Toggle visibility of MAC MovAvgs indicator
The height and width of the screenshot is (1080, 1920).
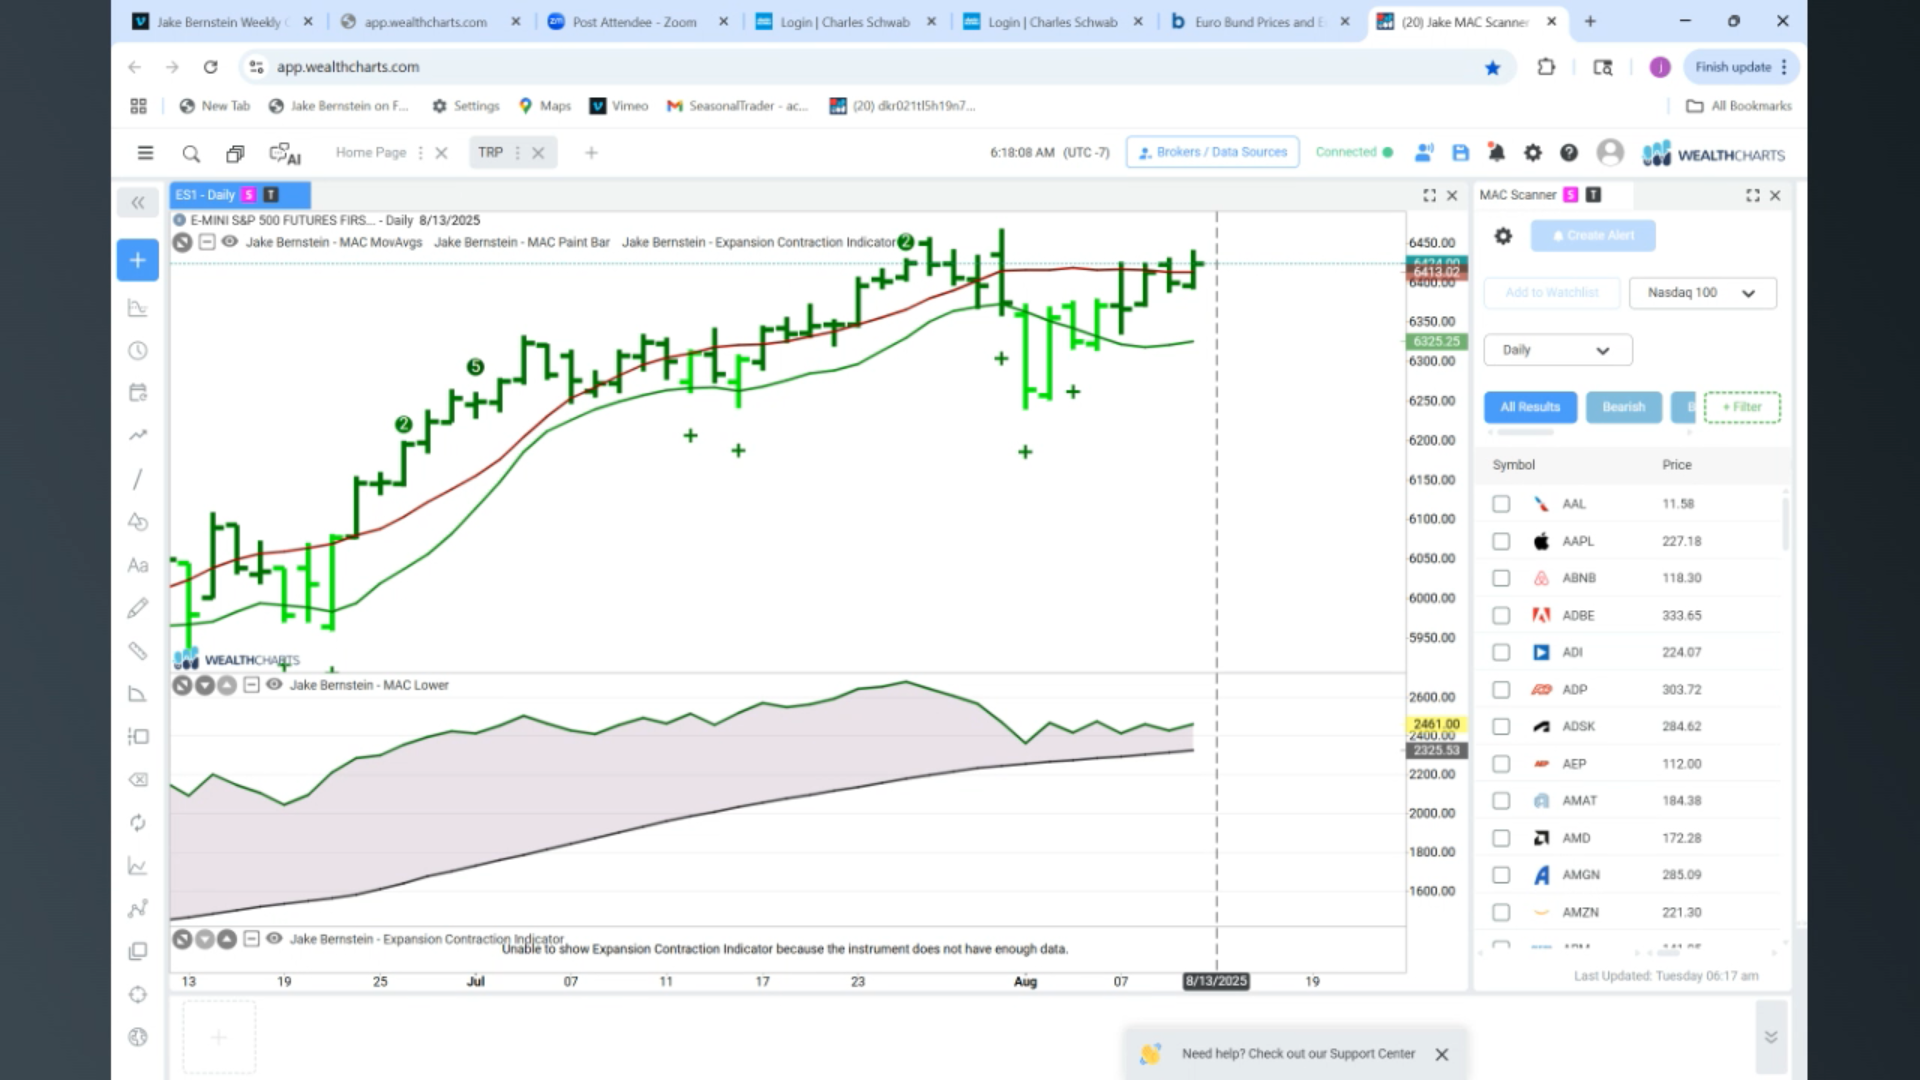[229, 242]
